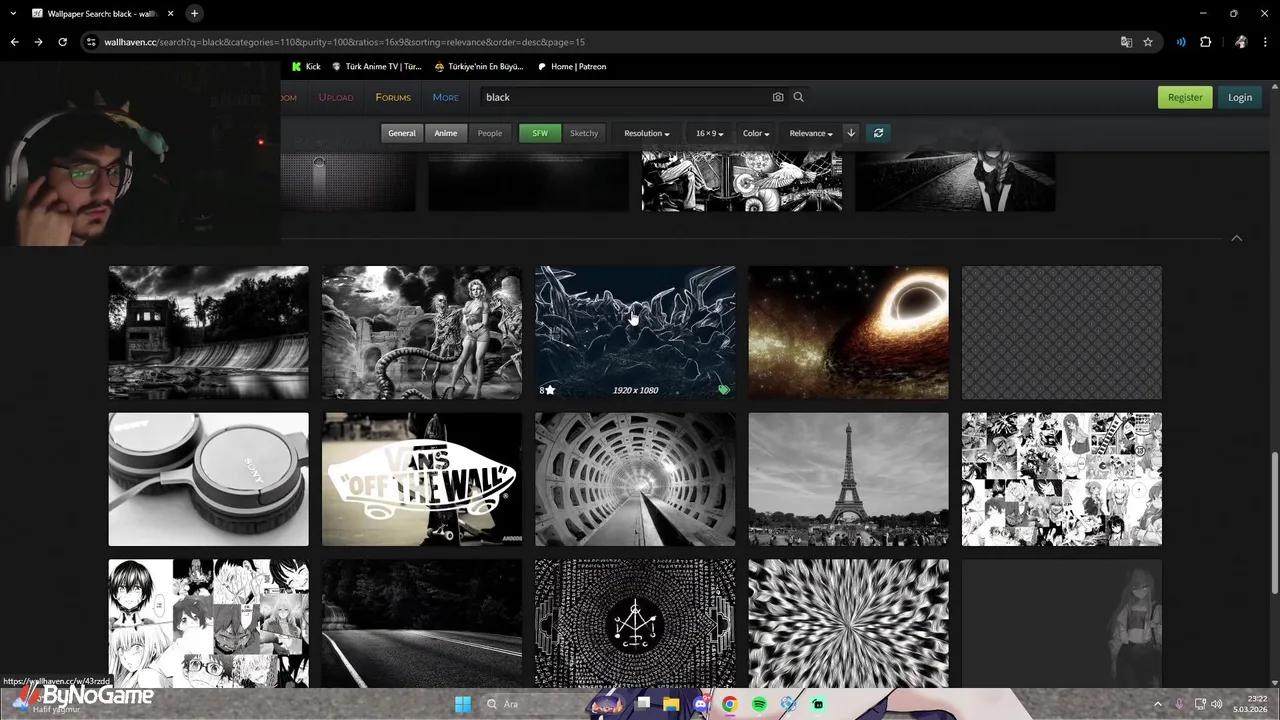This screenshot has width=1280, height=720.
Task: Open the Forums menu item
Action: tap(393, 97)
